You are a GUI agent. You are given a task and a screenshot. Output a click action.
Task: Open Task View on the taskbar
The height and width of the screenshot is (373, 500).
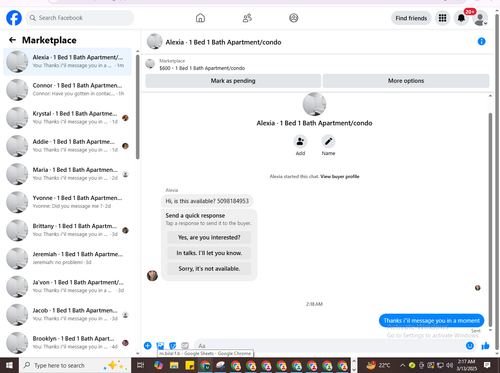pyautogui.click(x=141, y=365)
